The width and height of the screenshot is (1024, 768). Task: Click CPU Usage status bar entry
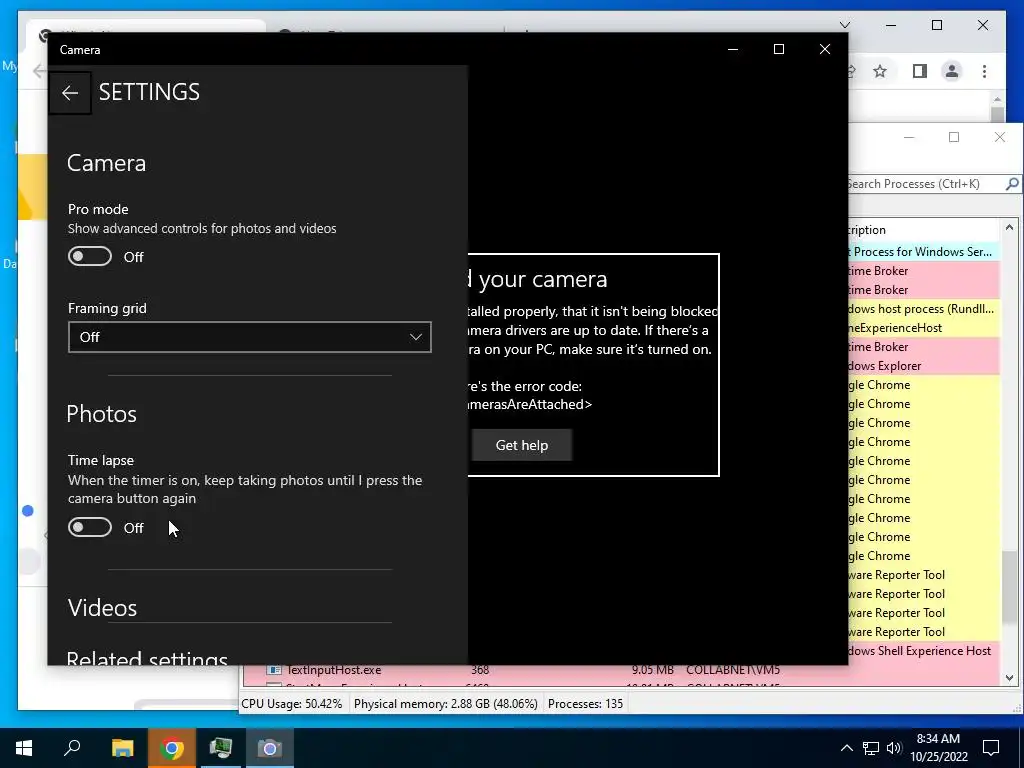point(292,704)
